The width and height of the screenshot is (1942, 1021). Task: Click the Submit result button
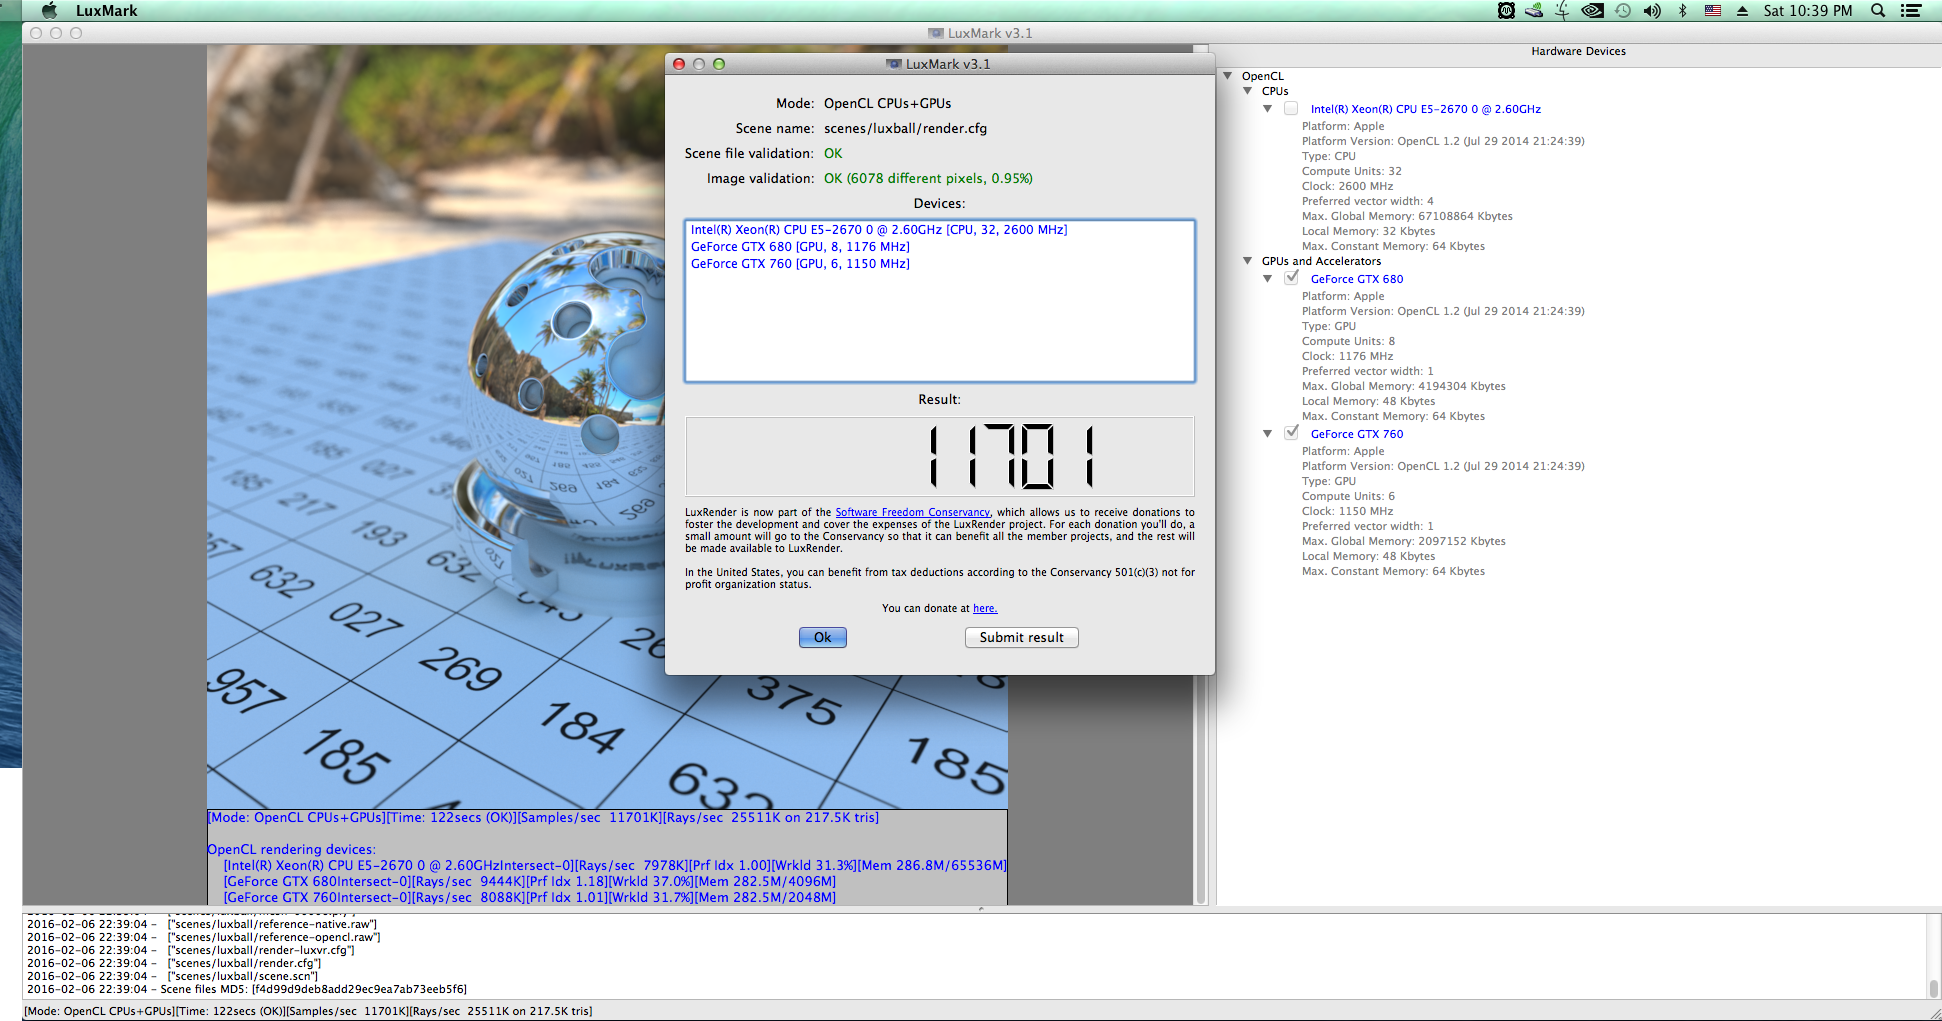pos(1021,637)
